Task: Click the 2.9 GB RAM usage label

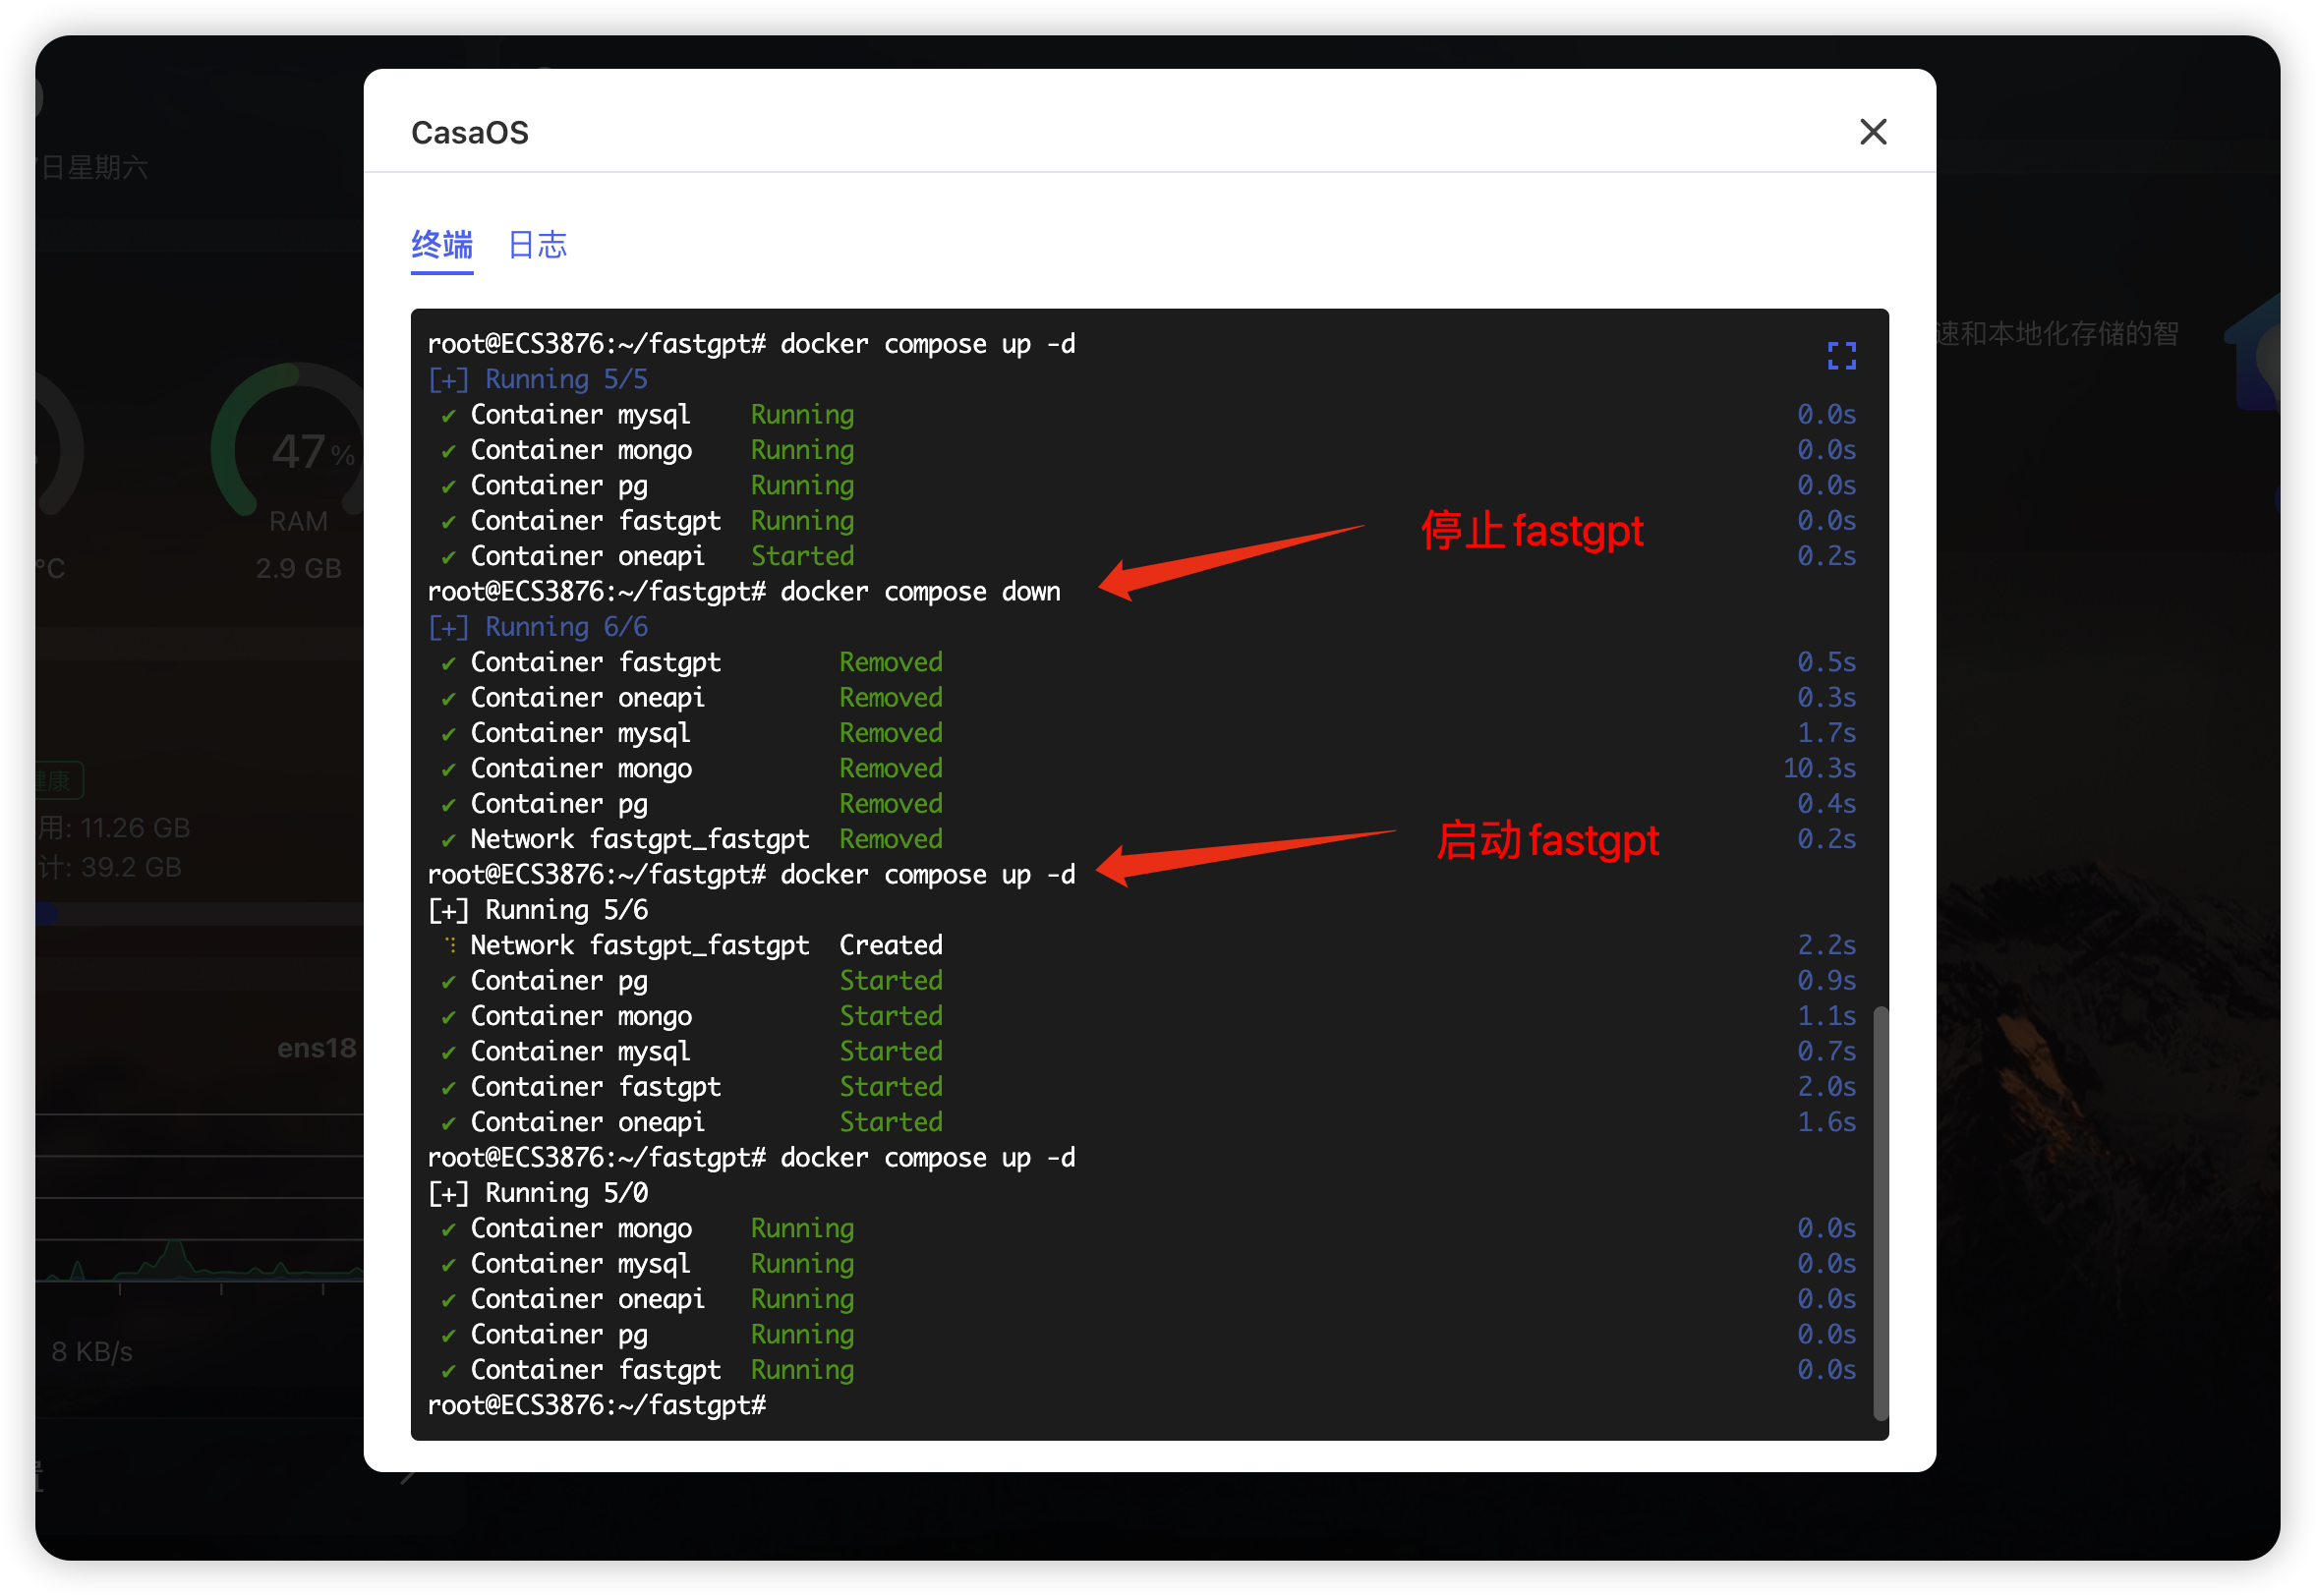Action: coord(298,568)
